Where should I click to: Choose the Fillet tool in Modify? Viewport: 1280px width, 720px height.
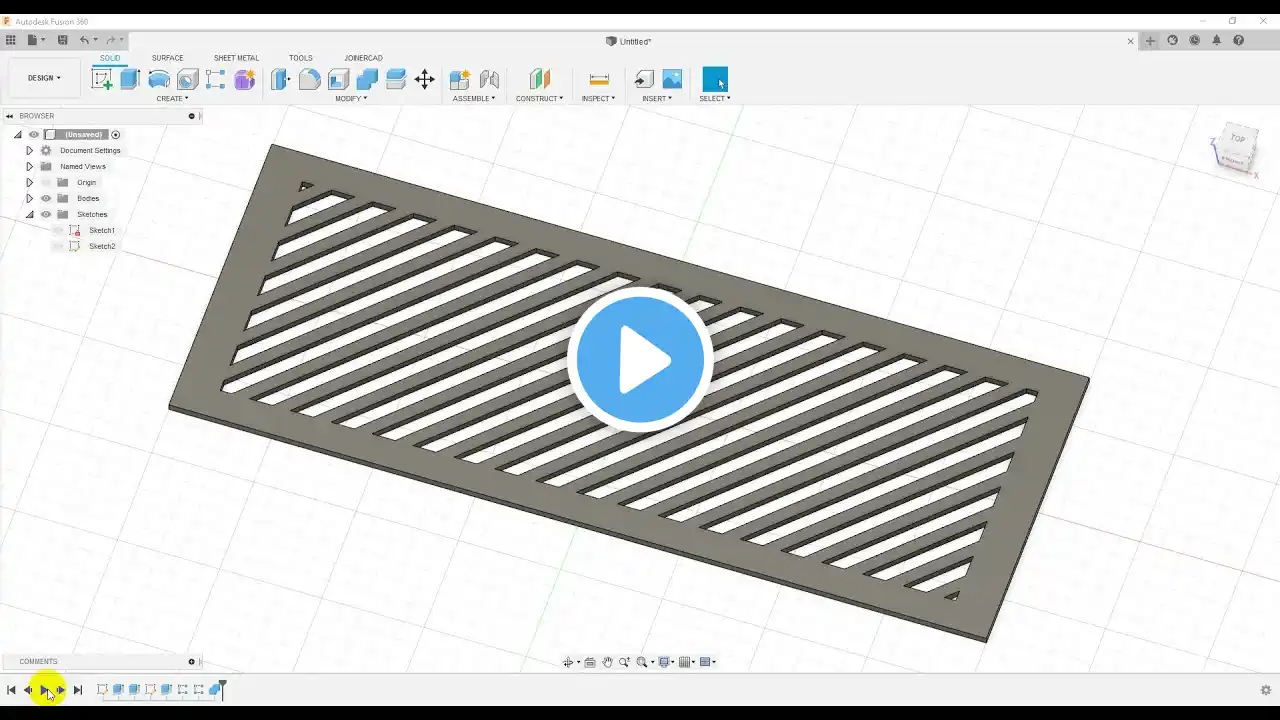pos(310,80)
